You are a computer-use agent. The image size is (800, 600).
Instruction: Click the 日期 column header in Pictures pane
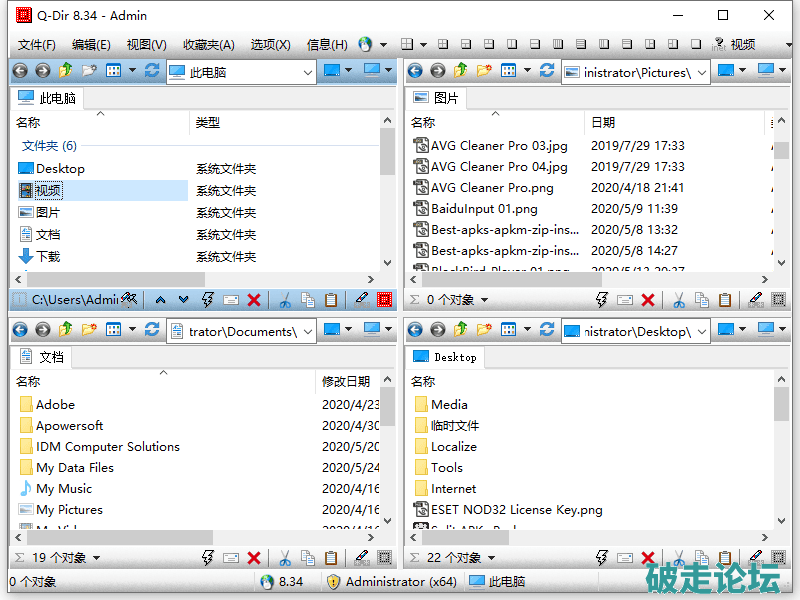(603, 122)
